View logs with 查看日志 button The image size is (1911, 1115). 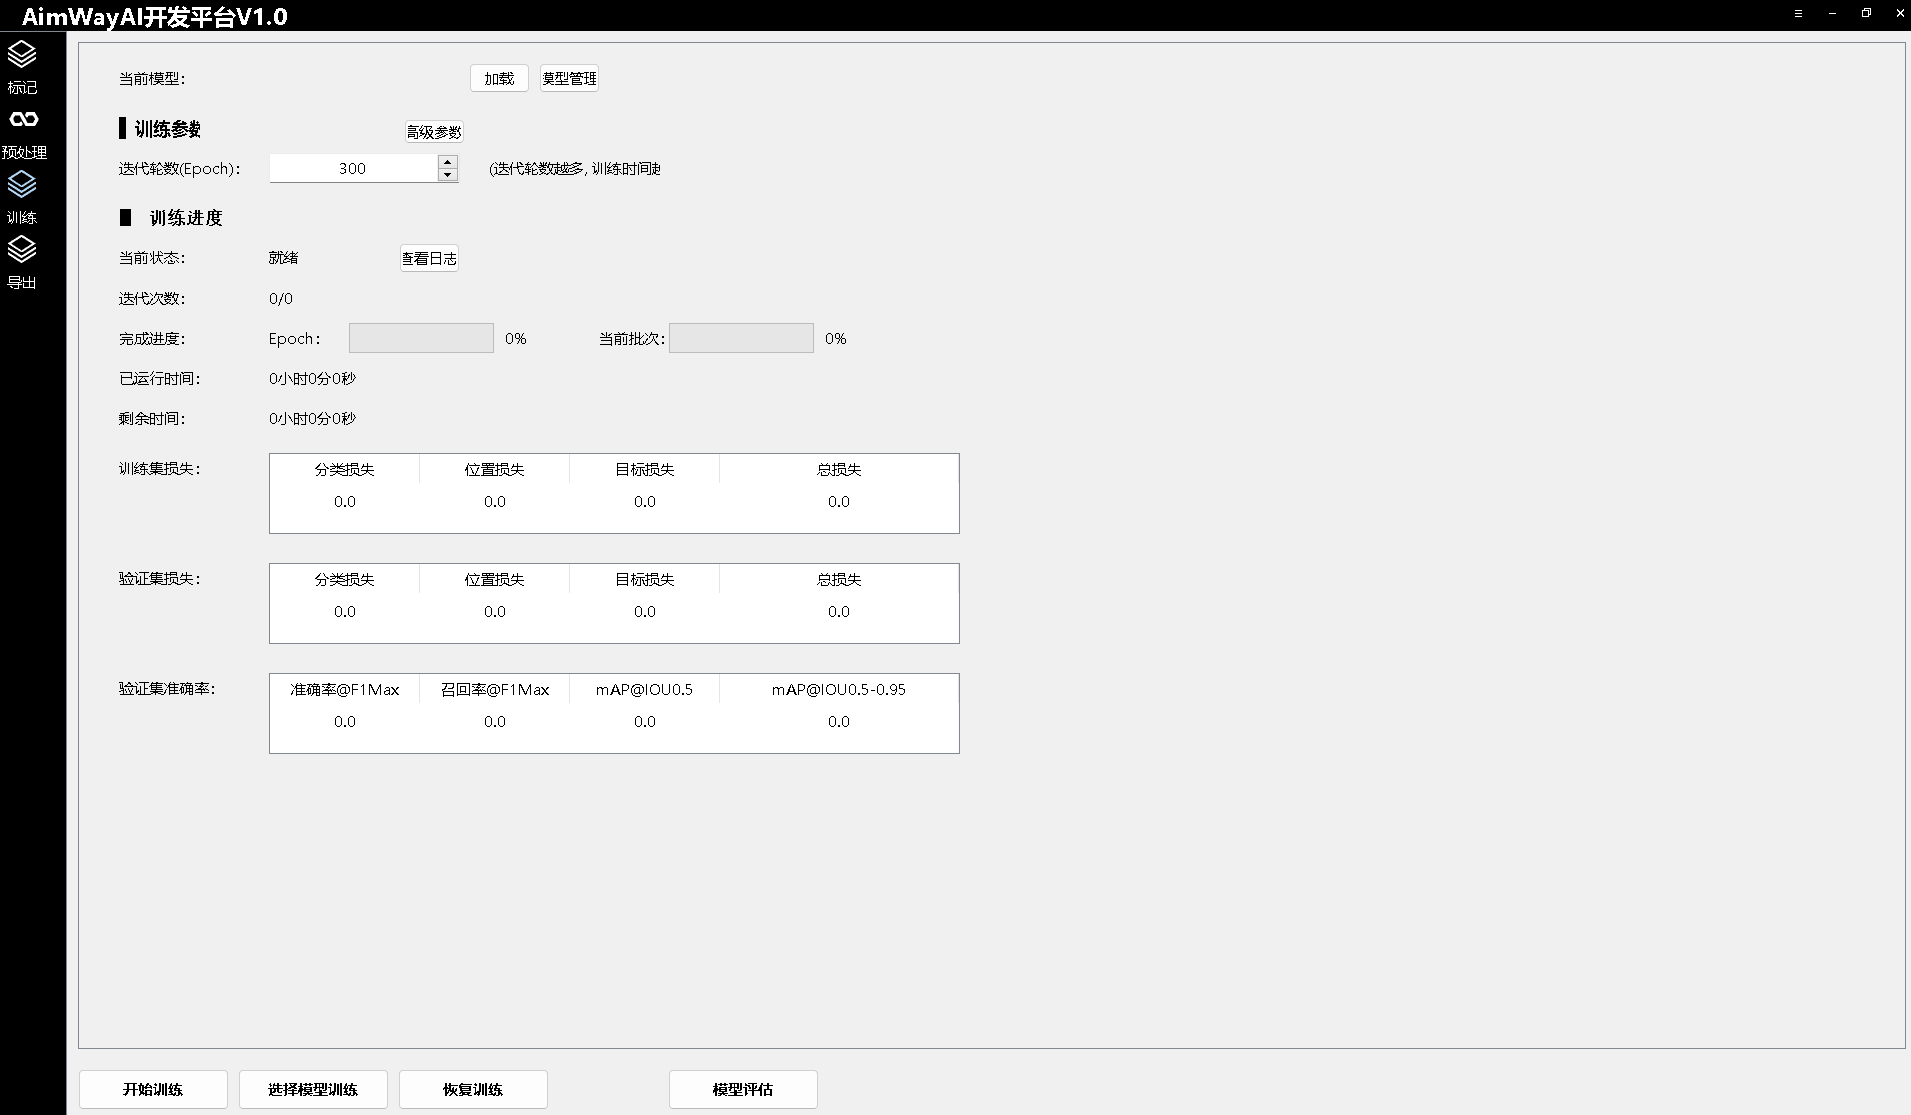point(429,258)
